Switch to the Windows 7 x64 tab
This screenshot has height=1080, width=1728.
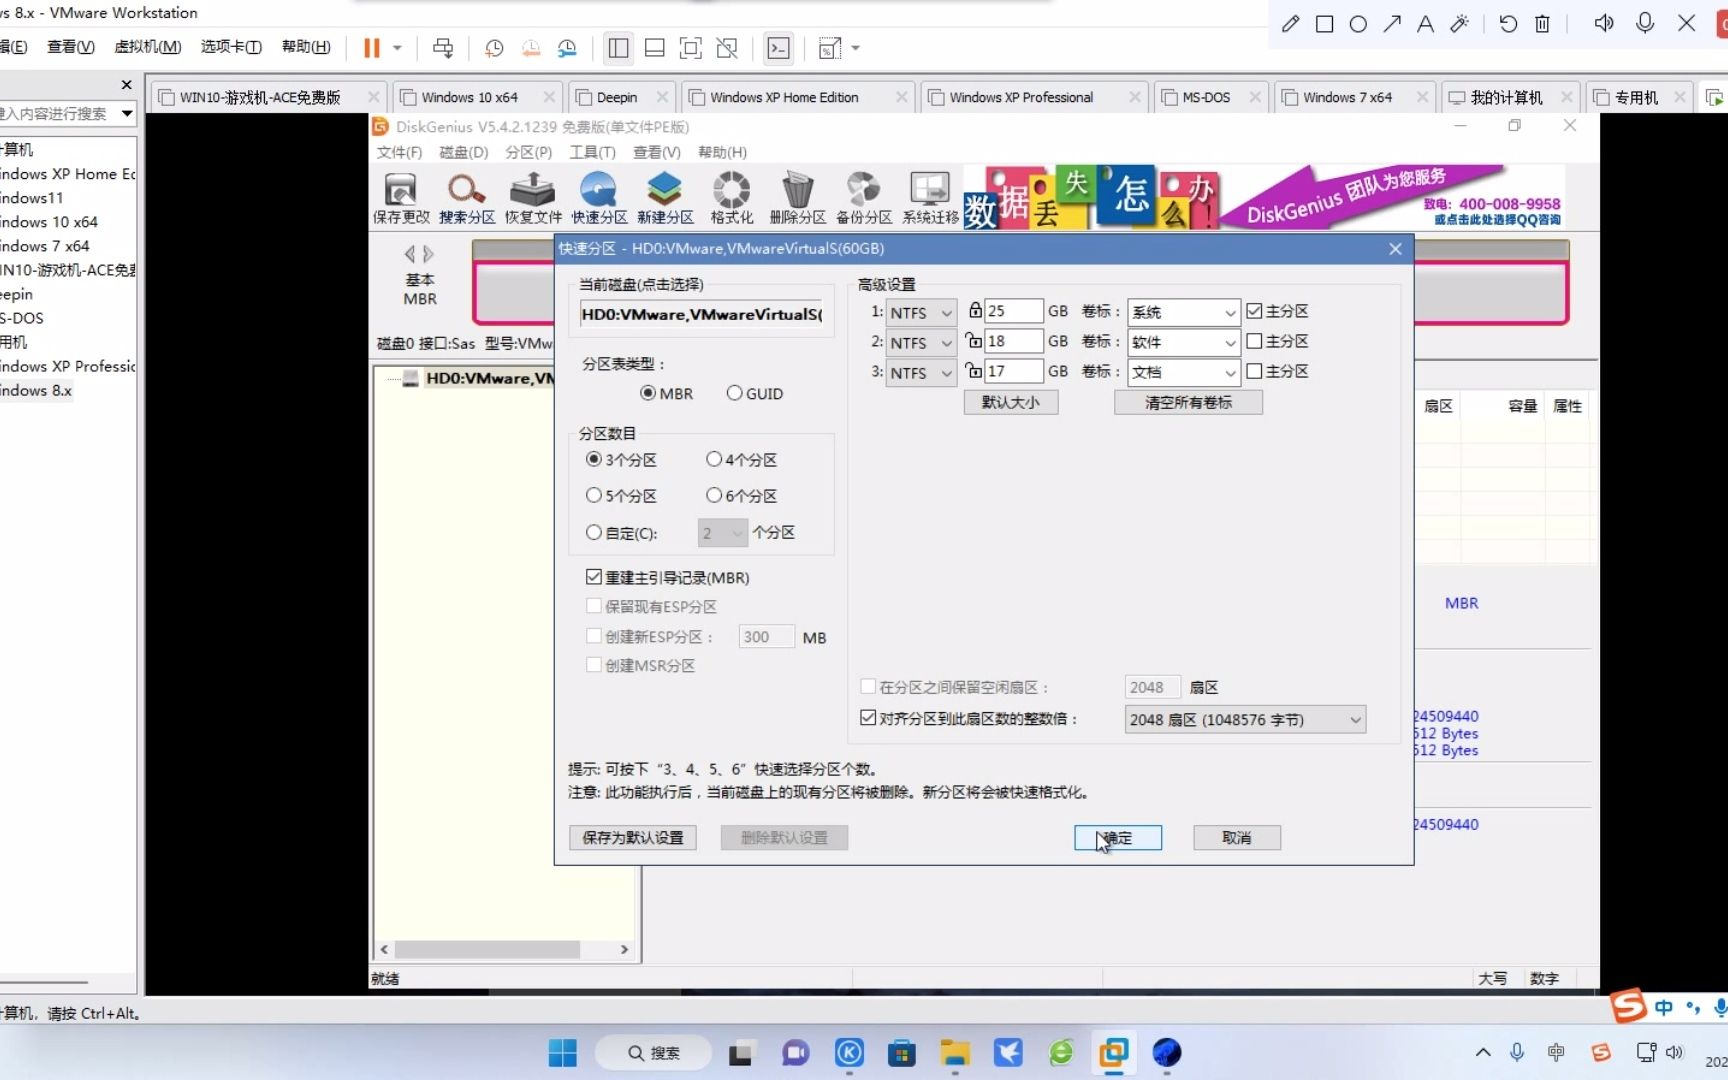1347,97
